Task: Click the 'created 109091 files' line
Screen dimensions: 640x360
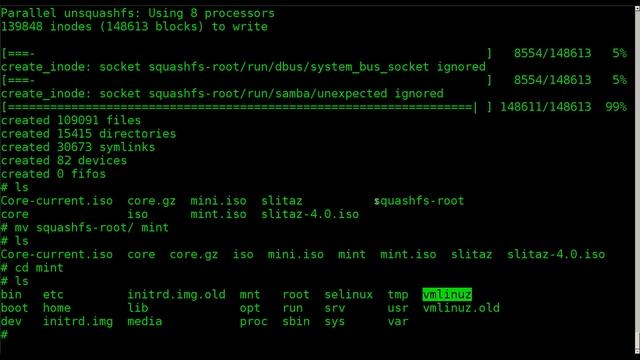Action: (x=71, y=120)
